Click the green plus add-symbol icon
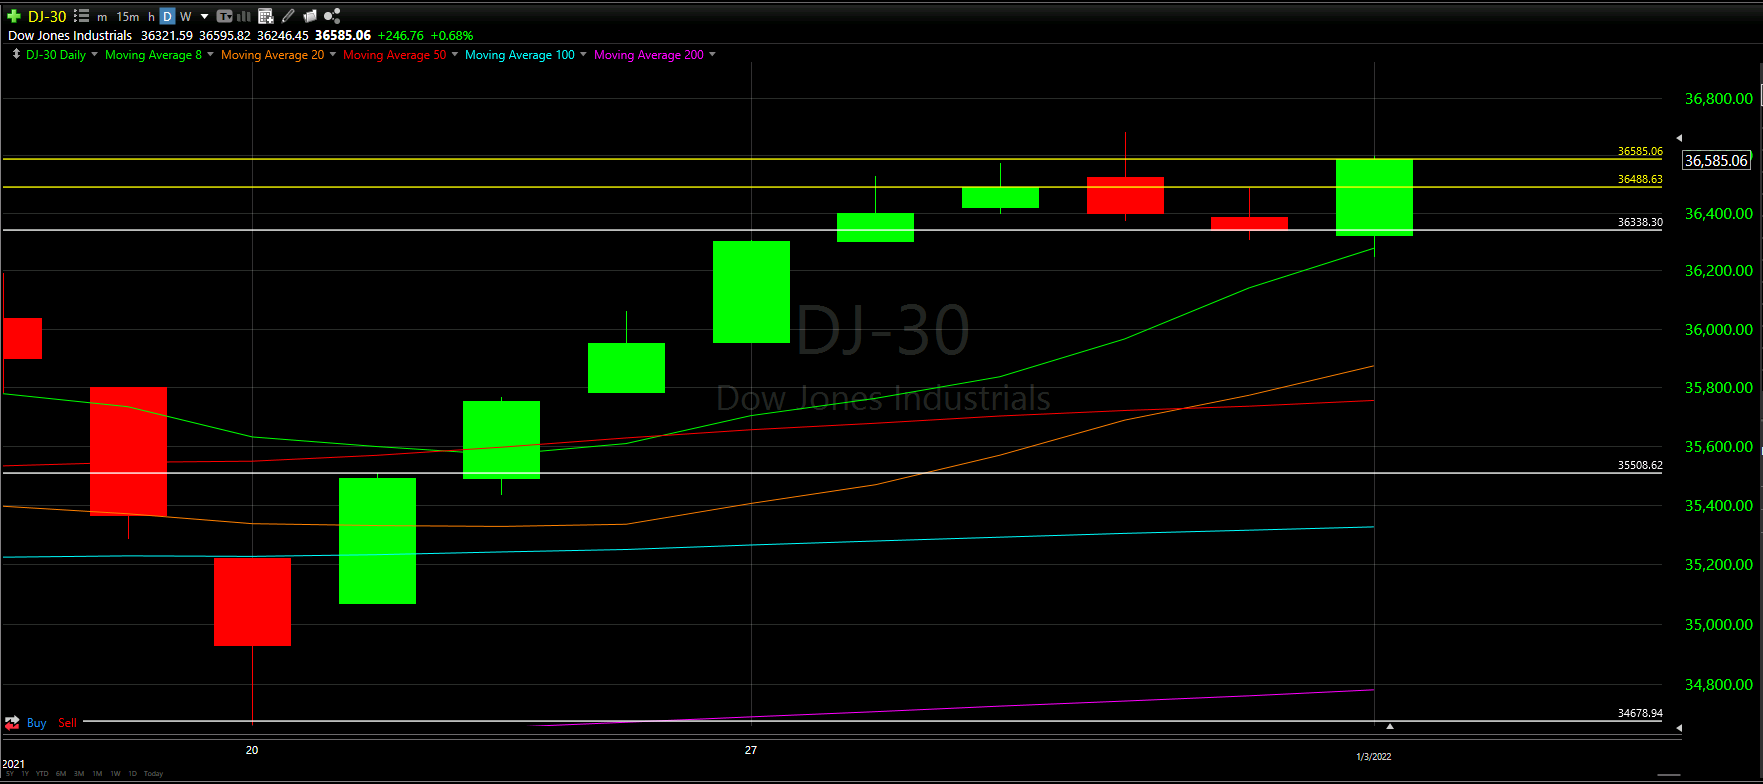 14,16
